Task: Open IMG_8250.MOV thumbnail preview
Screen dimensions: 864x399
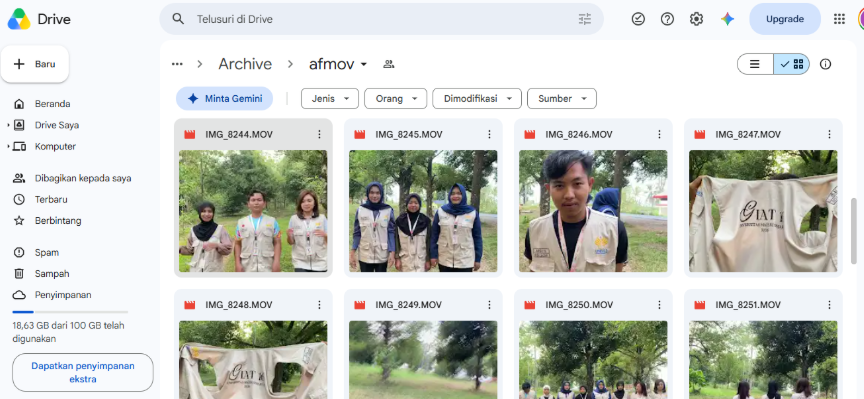Action: [593, 360]
